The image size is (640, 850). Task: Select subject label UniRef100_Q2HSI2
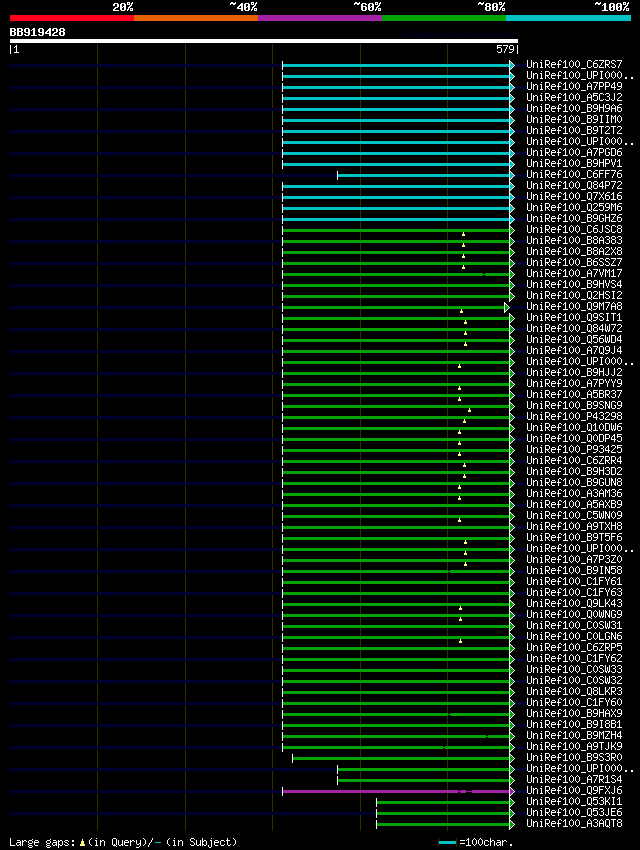point(574,295)
